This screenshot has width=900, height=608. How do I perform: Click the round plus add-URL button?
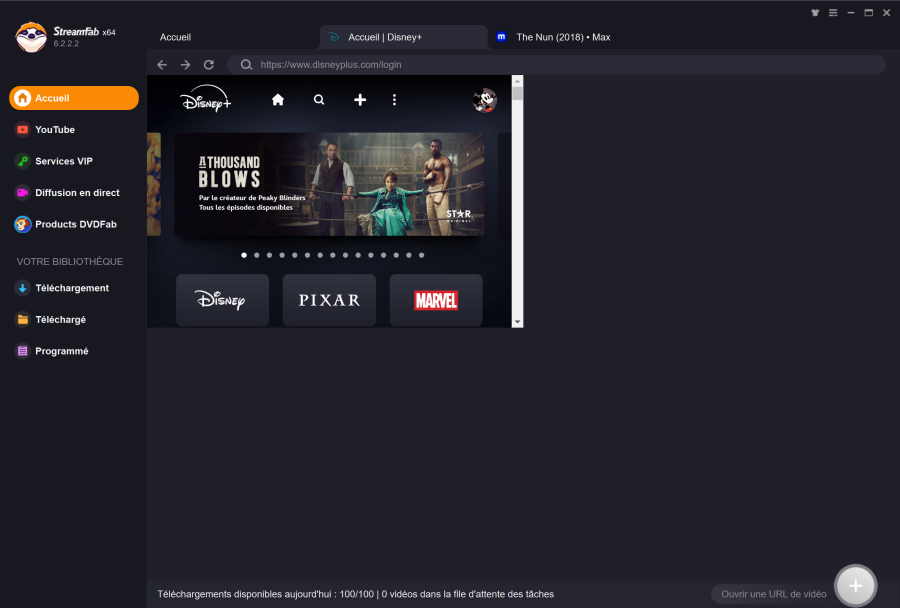[855, 586]
